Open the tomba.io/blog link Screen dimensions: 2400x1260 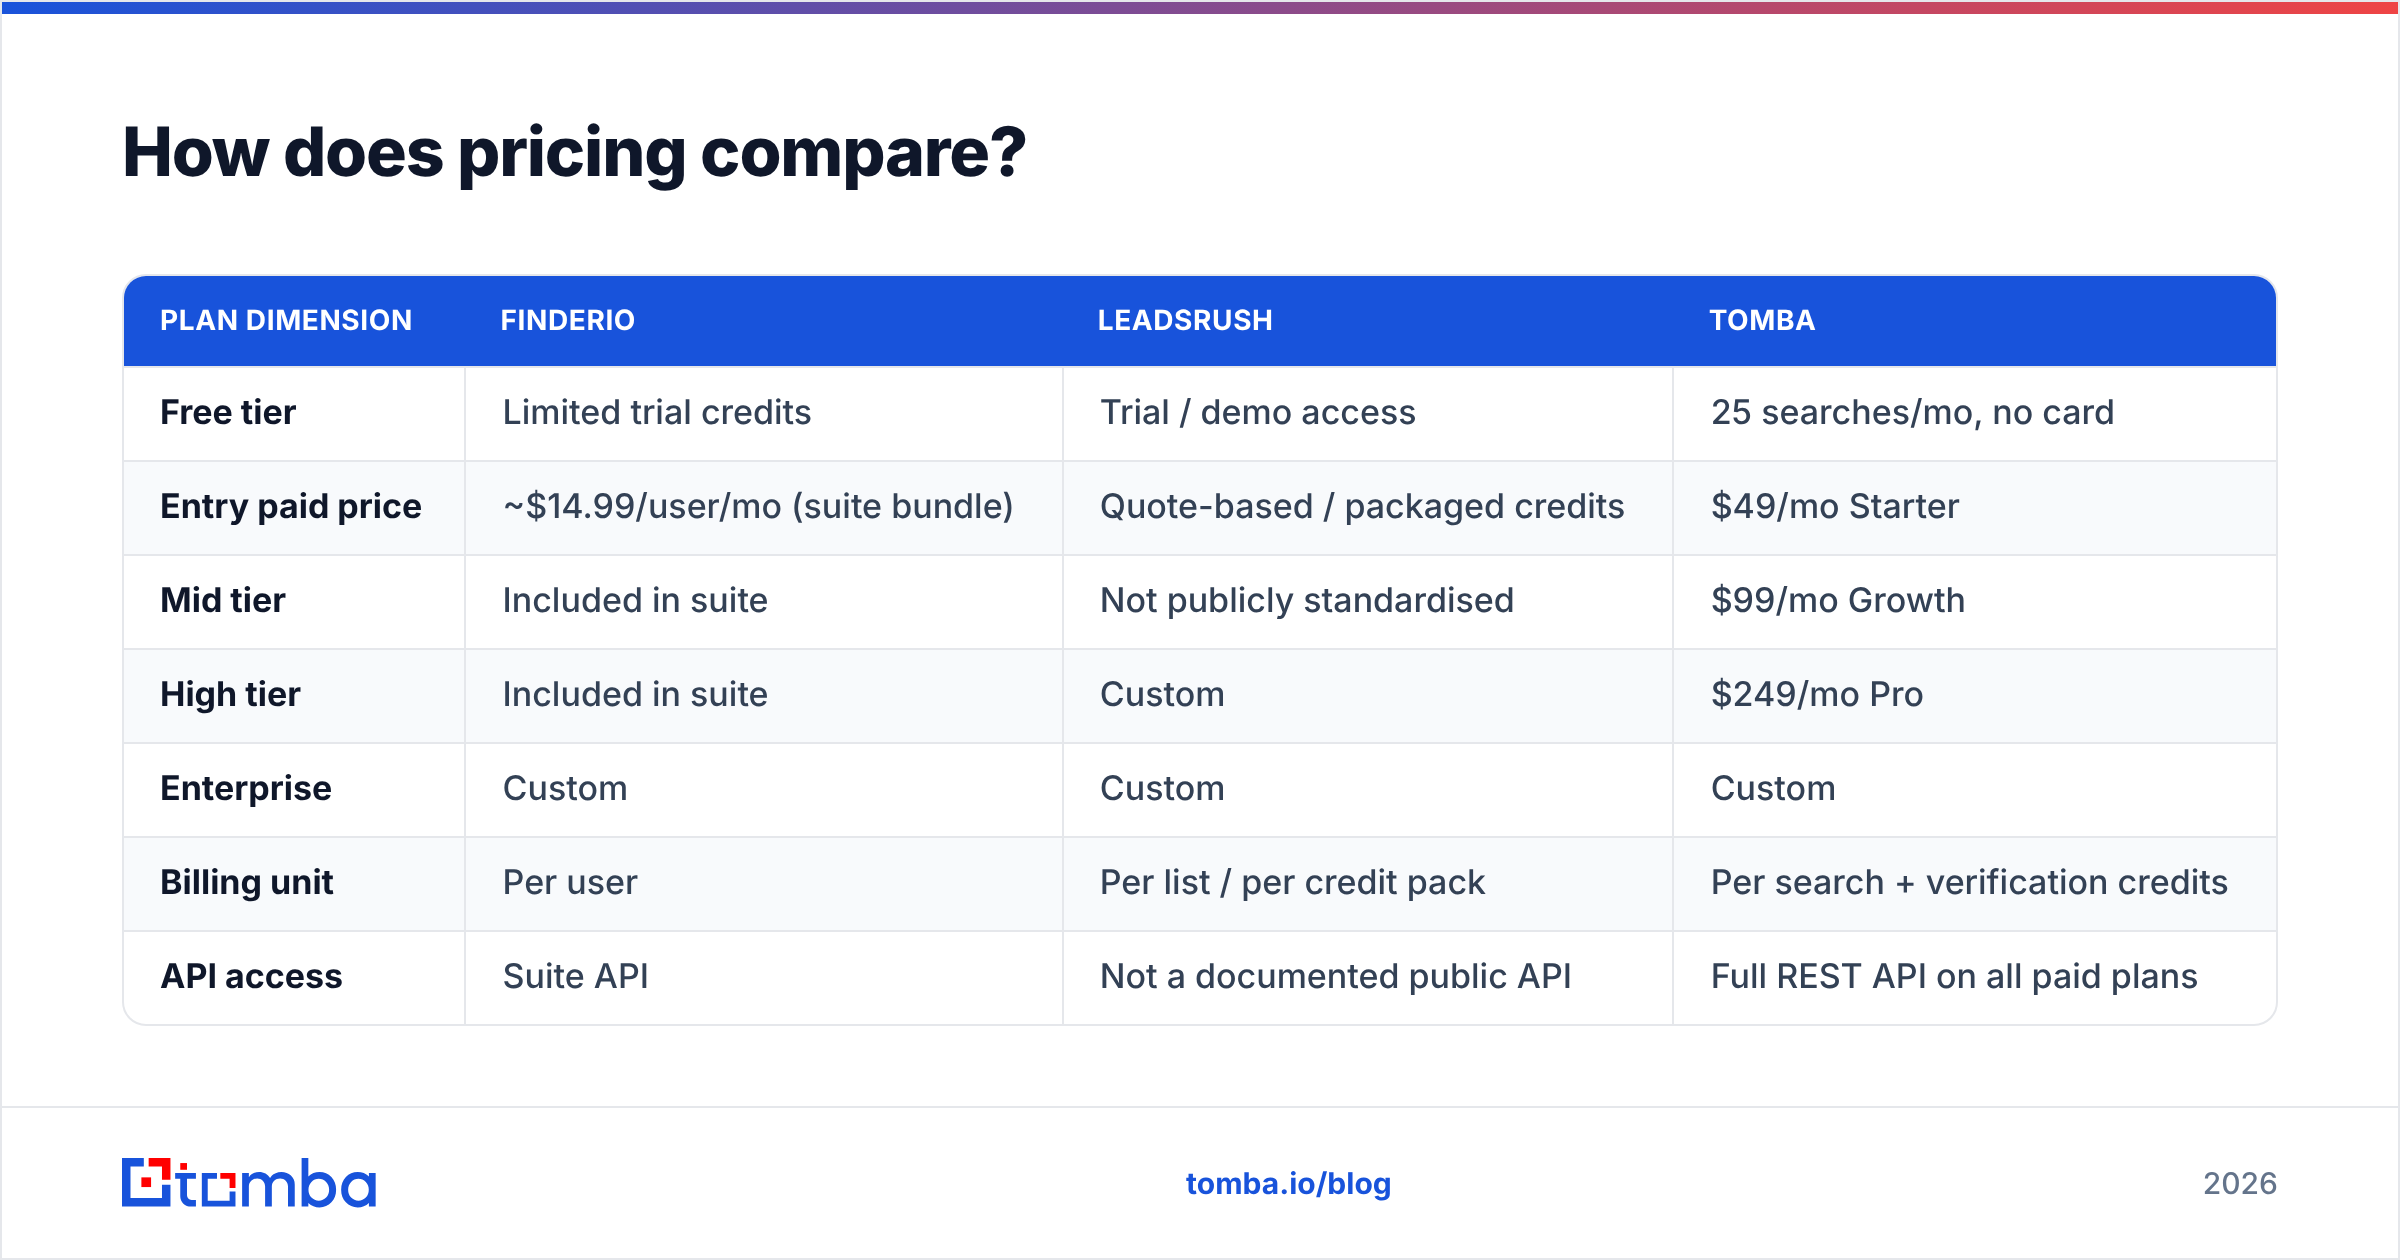click(1288, 1184)
